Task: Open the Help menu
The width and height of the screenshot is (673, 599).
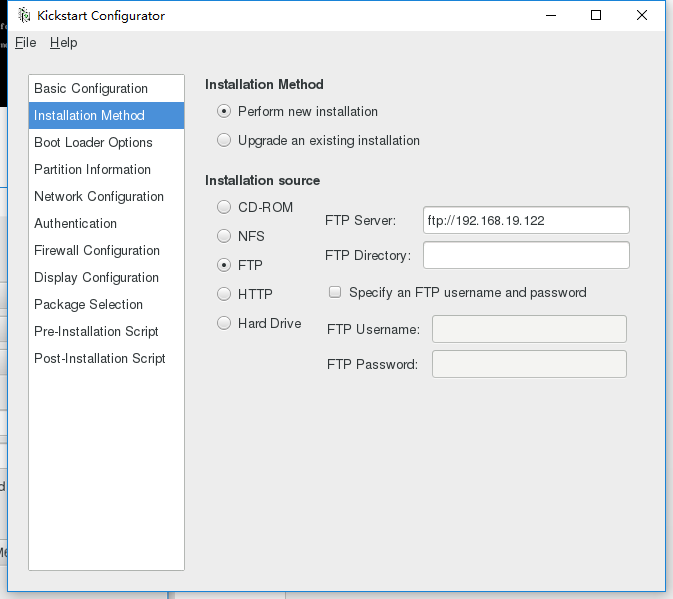Action: (x=63, y=43)
